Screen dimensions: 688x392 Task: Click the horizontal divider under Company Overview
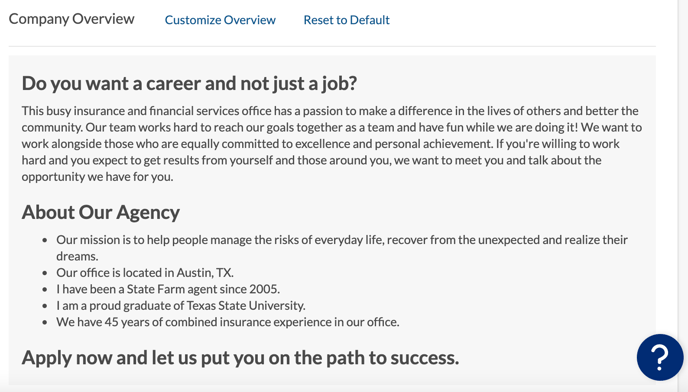(x=332, y=46)
